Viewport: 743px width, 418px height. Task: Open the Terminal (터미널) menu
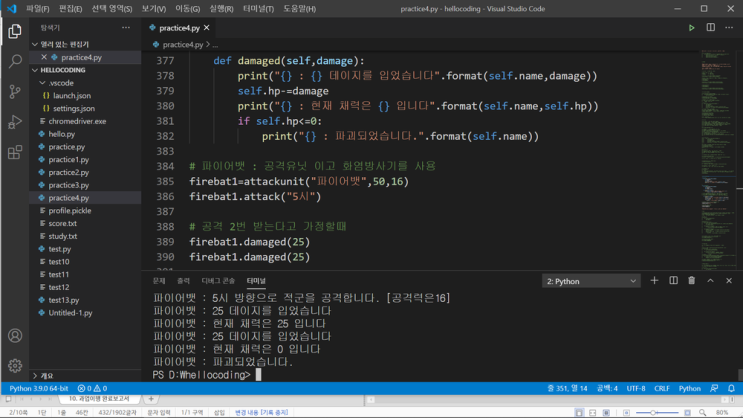coord(258,9)
